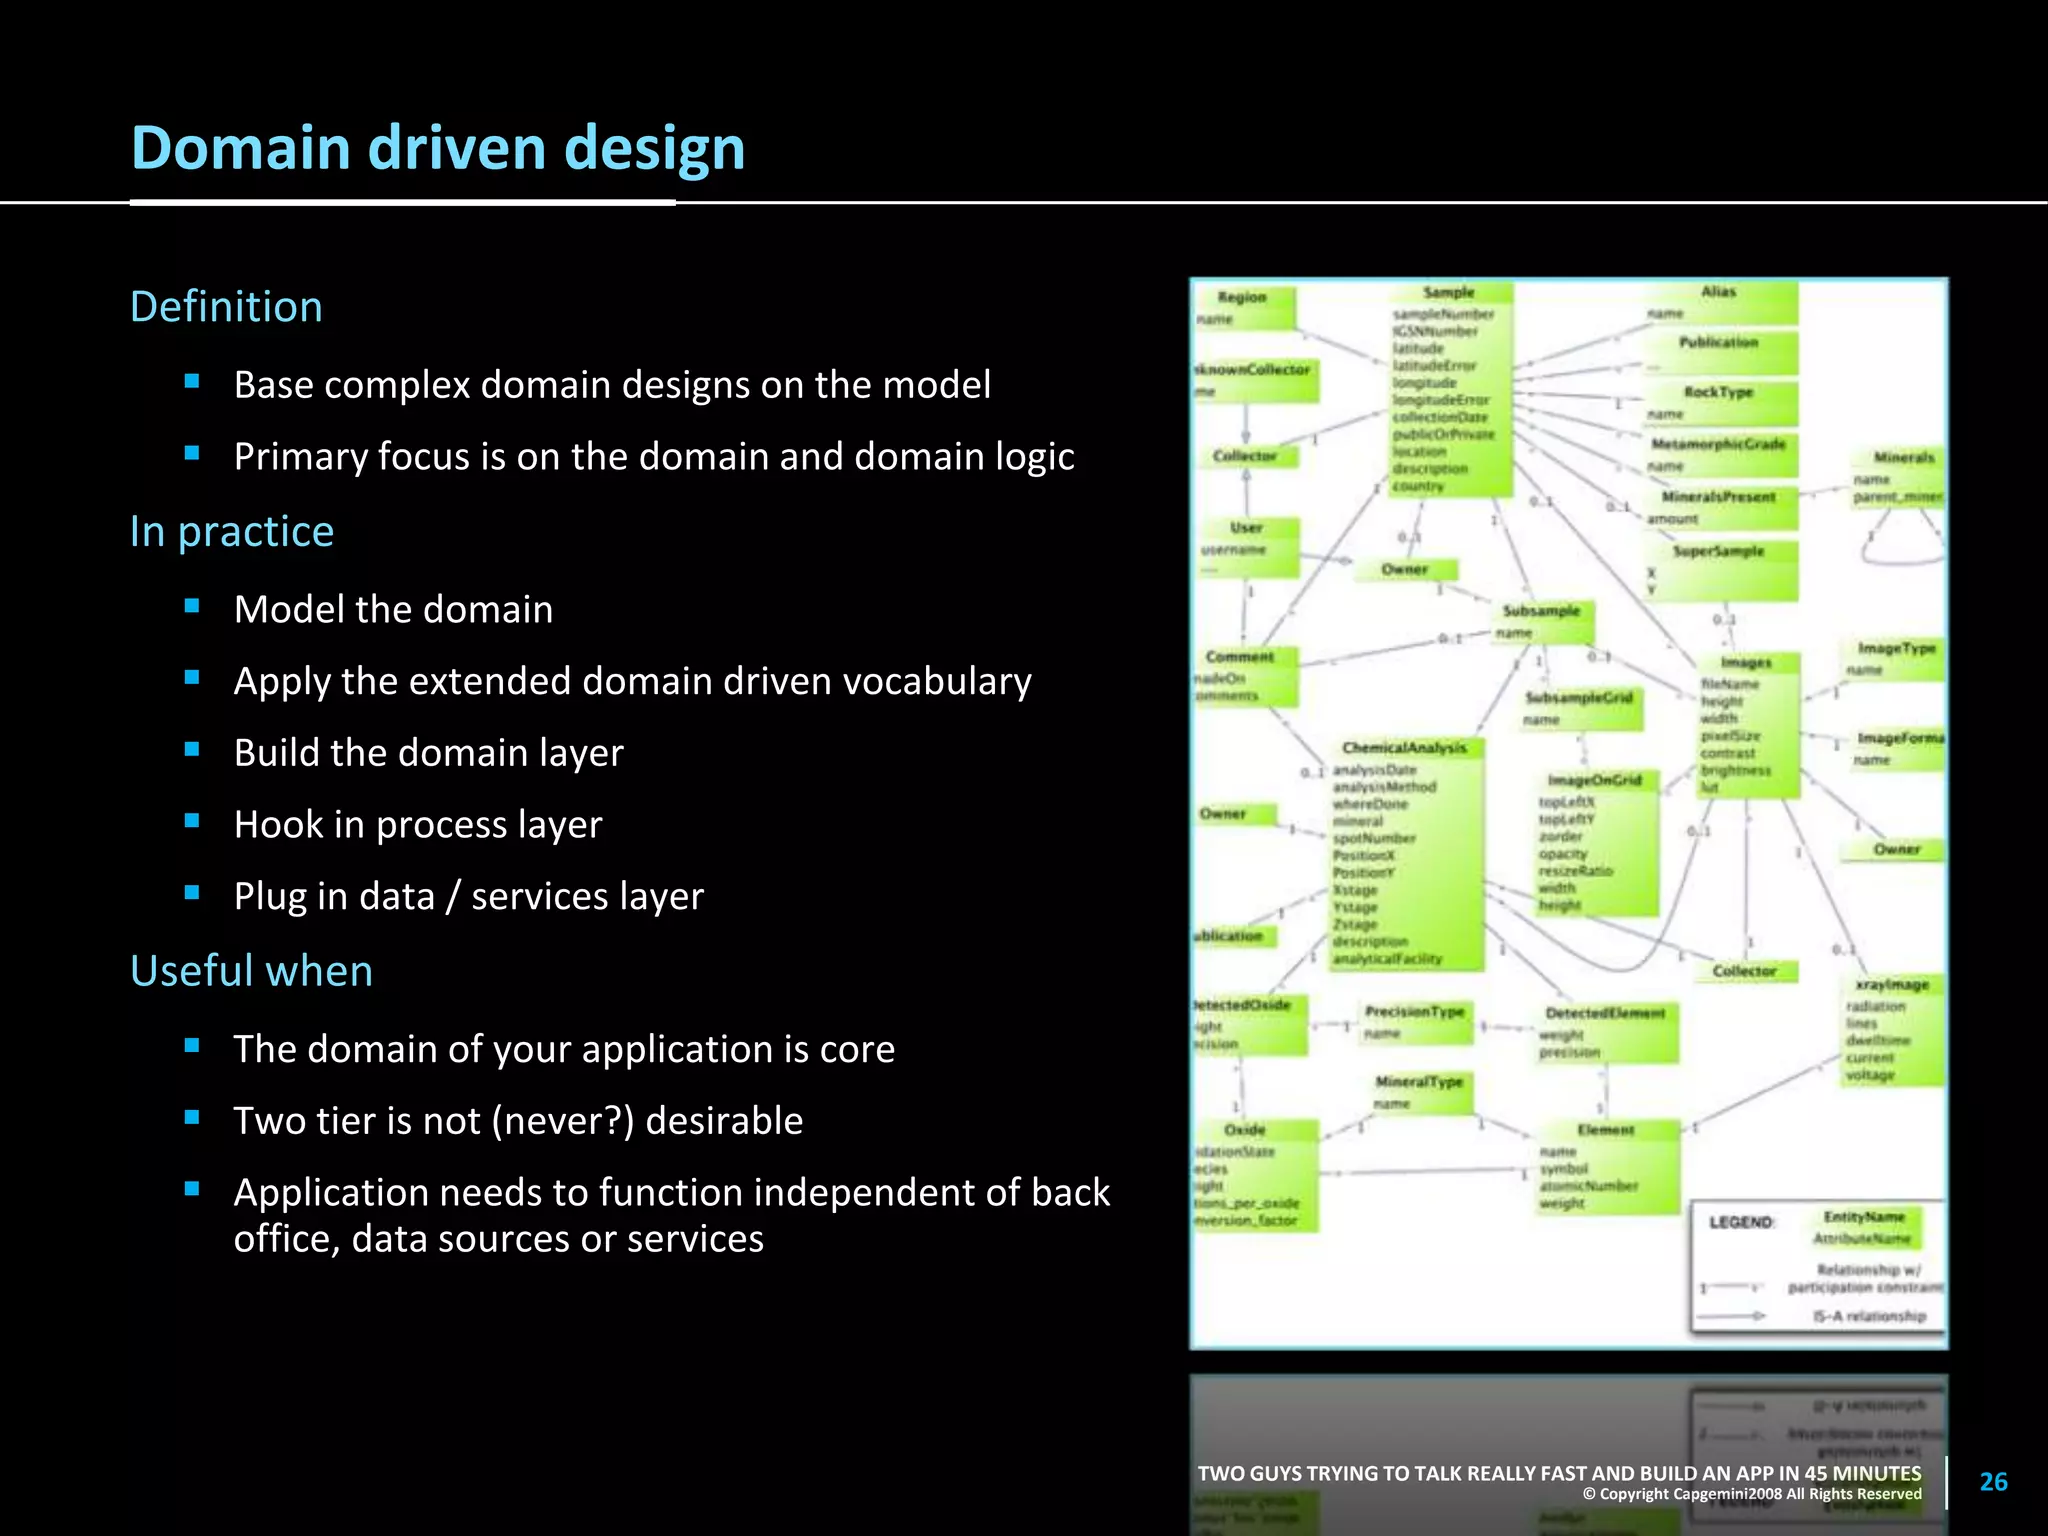Click the 'xrayImage' entity box
Viewport: 2048px width, 1536px height.
[1892, 1030]
